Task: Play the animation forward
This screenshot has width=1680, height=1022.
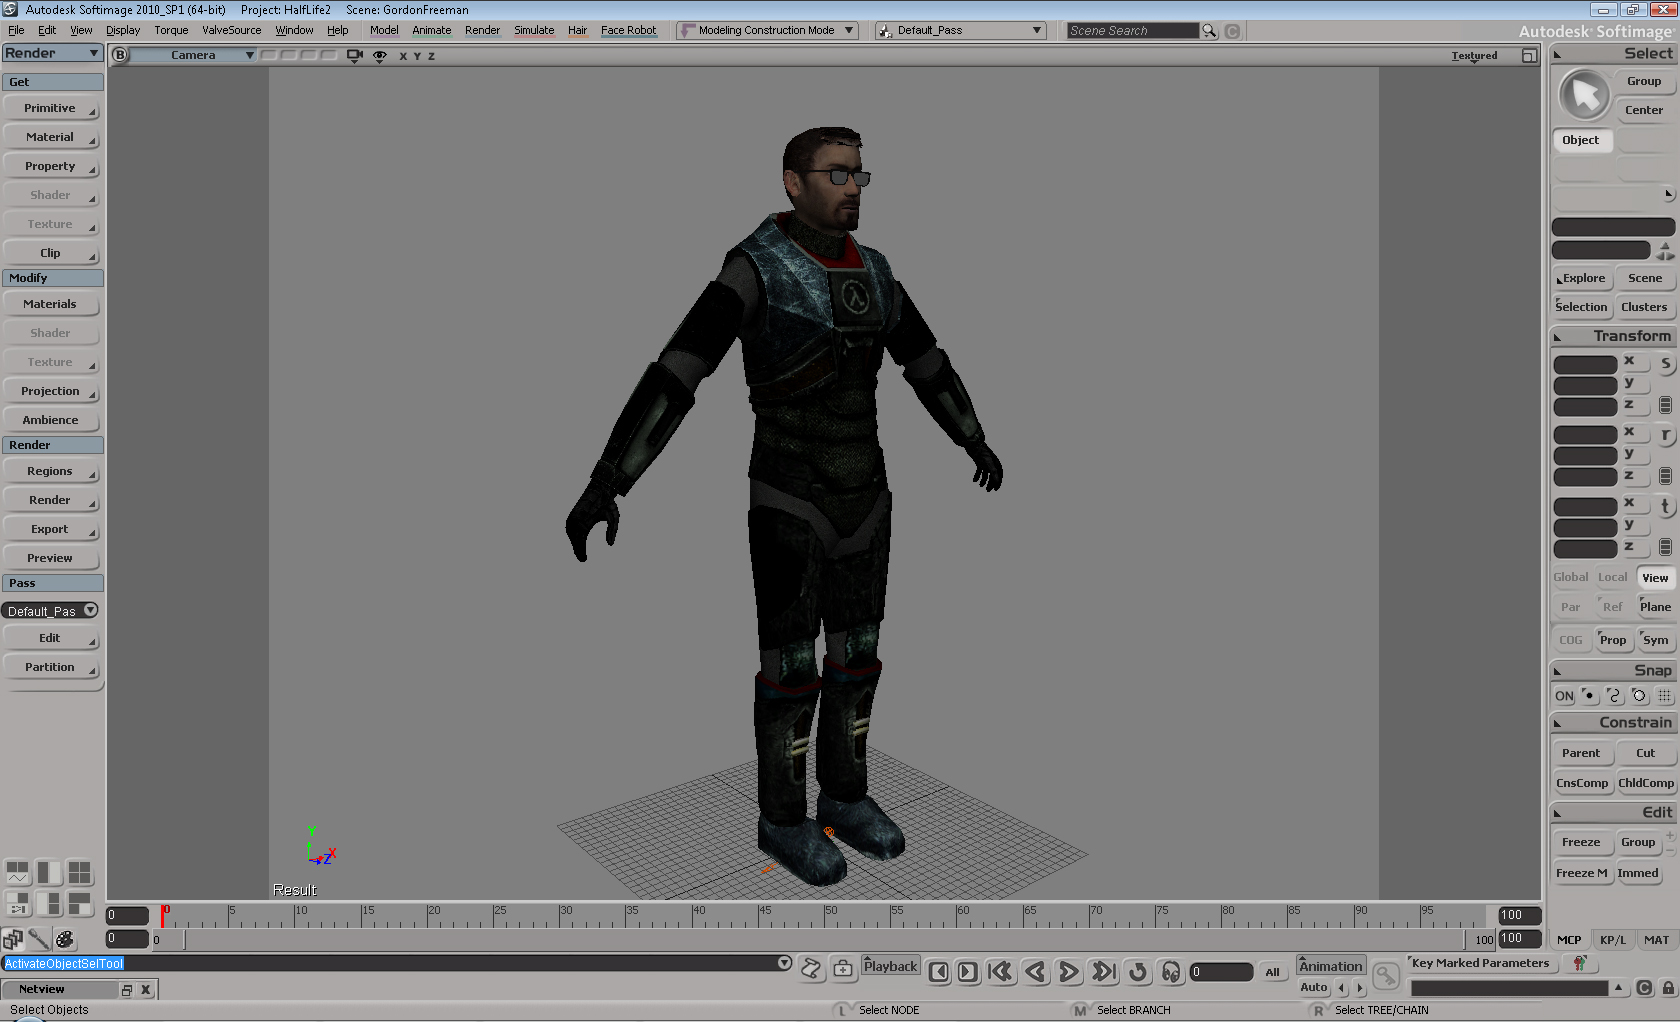Action: 1068,971
